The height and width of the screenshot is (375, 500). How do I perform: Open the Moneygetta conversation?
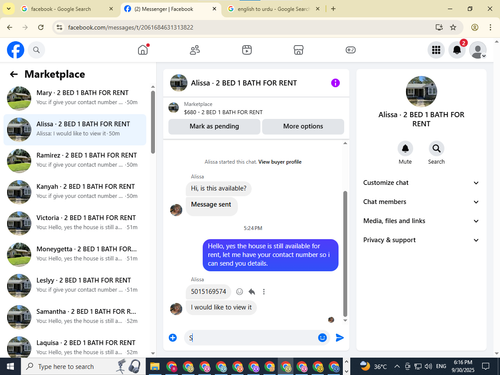(x=75, y=254)
